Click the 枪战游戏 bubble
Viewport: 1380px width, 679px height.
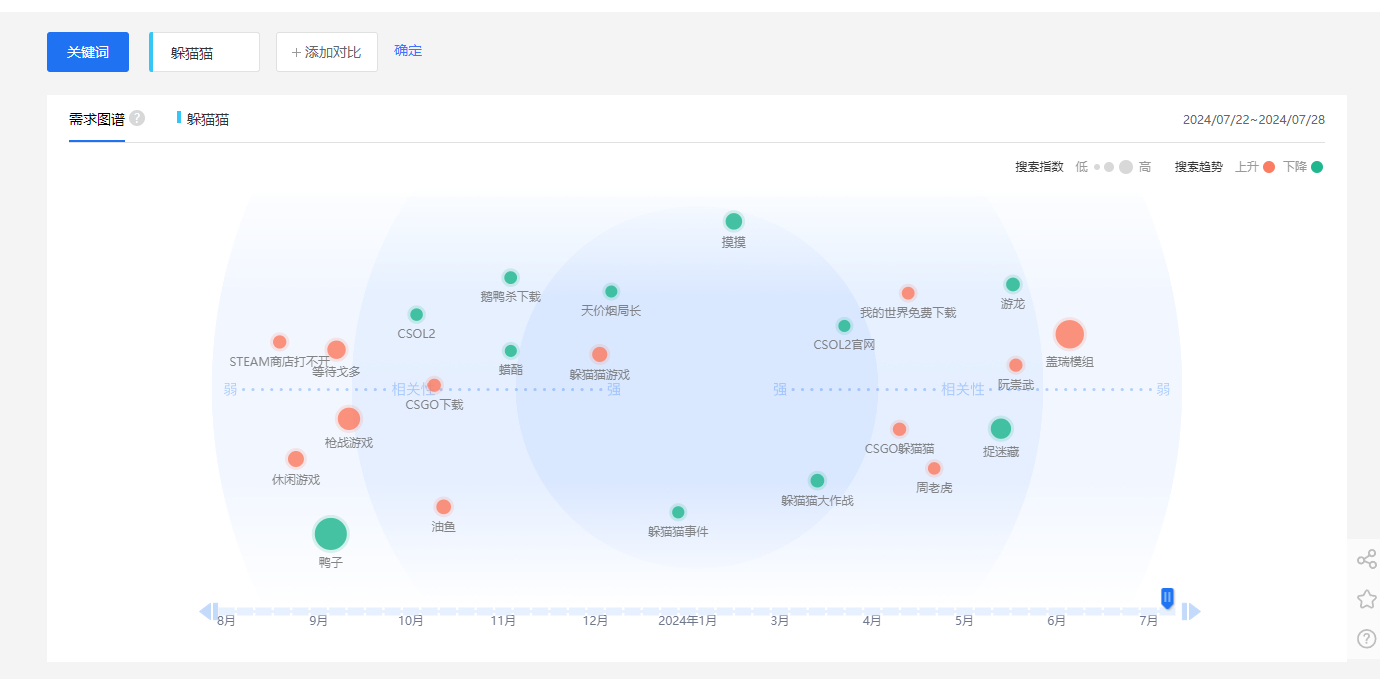tap(349, 419)
